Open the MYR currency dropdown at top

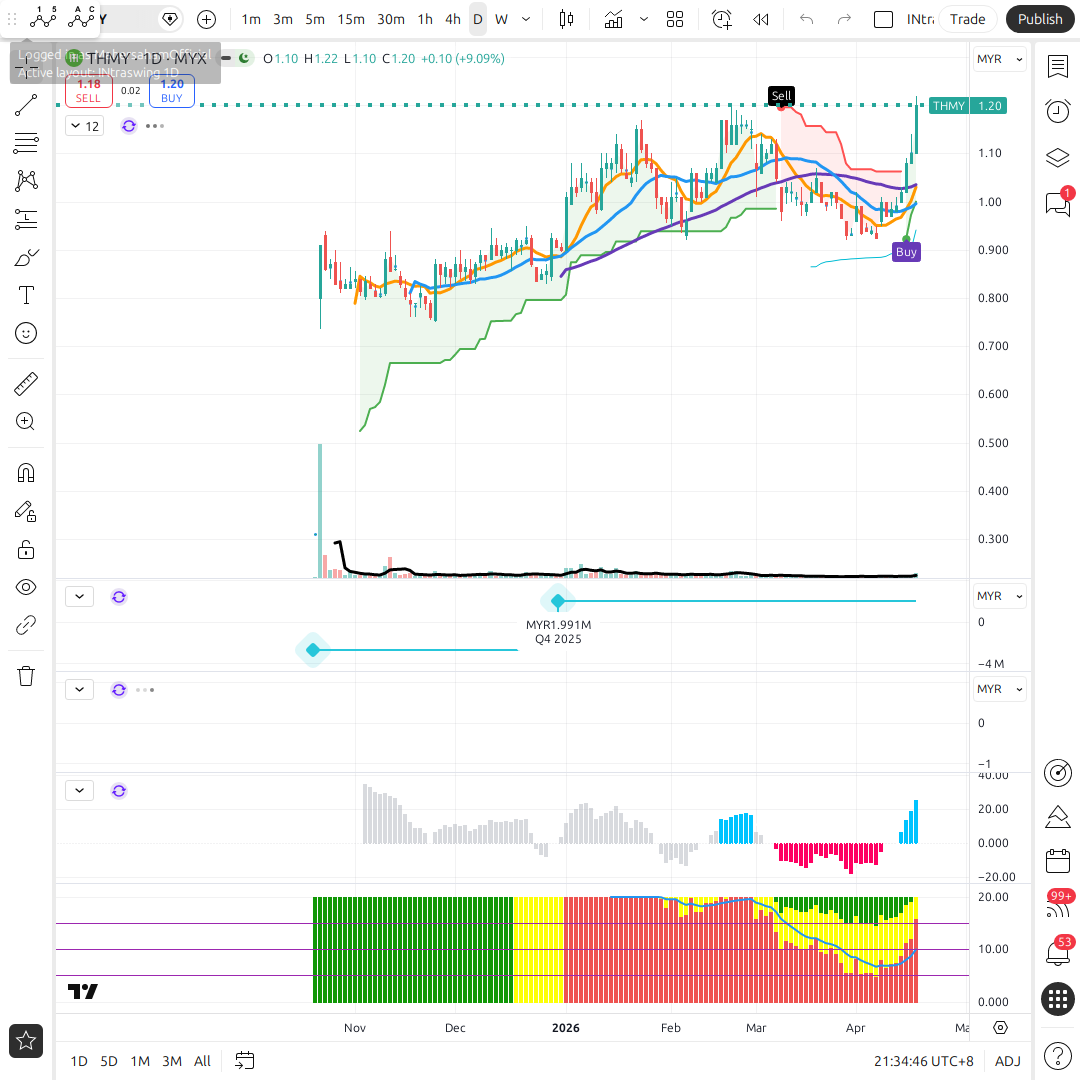[x=999, y=59]
